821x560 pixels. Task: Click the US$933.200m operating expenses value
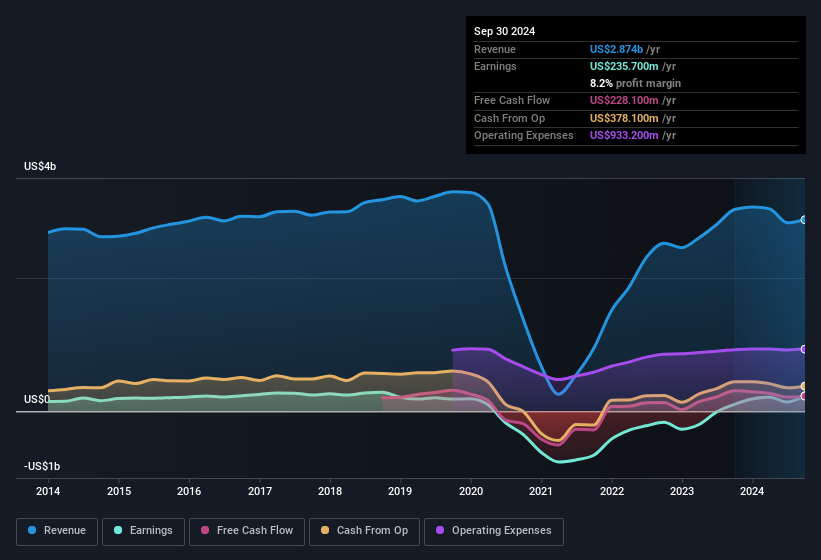pyautogui.click(x=624, y=136)
